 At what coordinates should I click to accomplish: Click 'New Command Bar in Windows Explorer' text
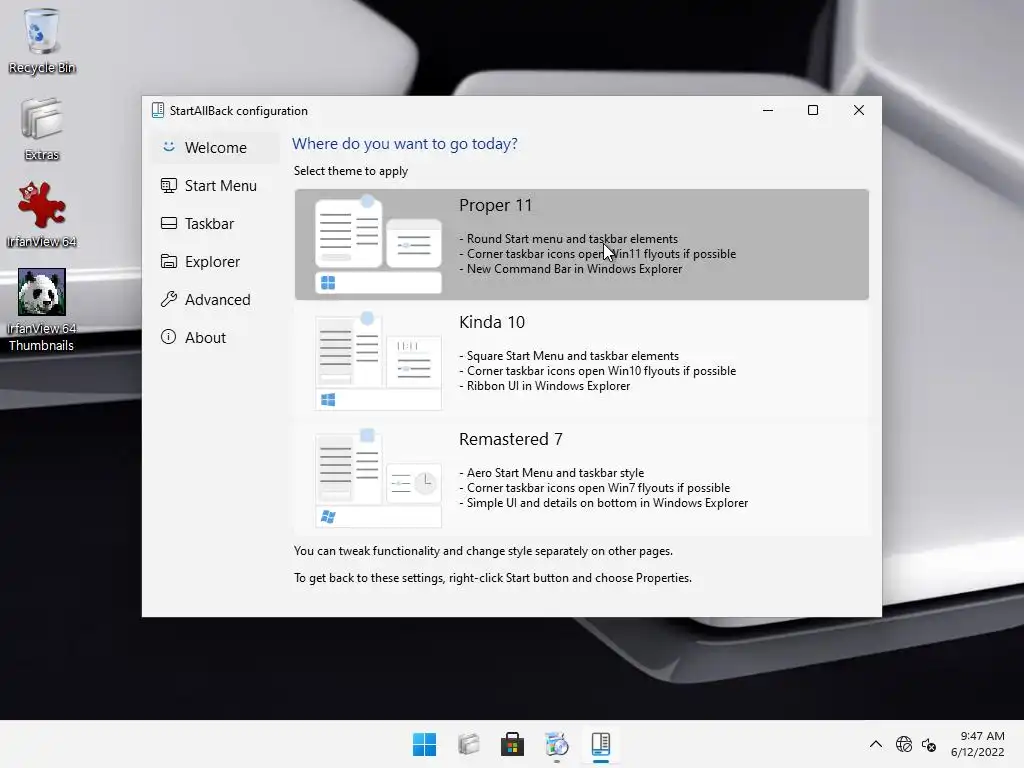point(574,269)
